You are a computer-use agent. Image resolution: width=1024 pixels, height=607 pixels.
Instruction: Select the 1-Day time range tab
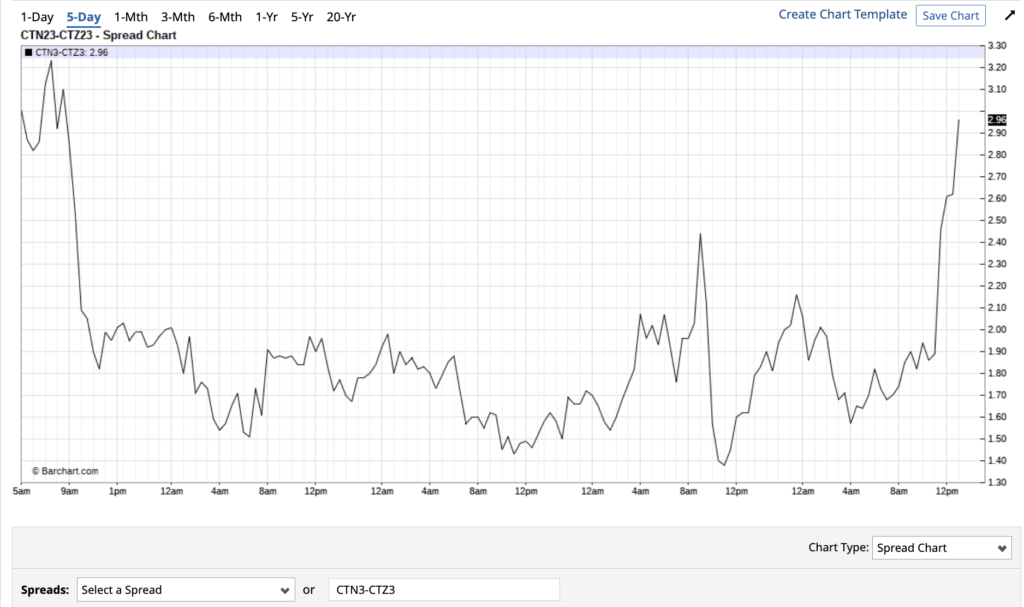pos(37,17)
